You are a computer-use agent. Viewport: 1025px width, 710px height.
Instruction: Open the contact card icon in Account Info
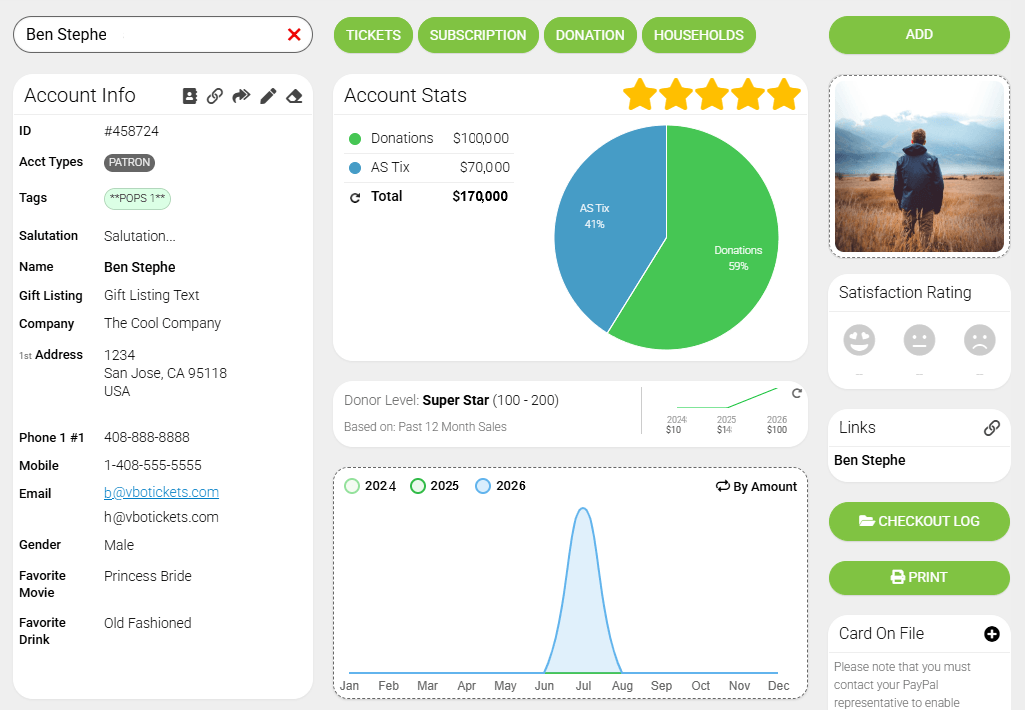coord(190,96)
